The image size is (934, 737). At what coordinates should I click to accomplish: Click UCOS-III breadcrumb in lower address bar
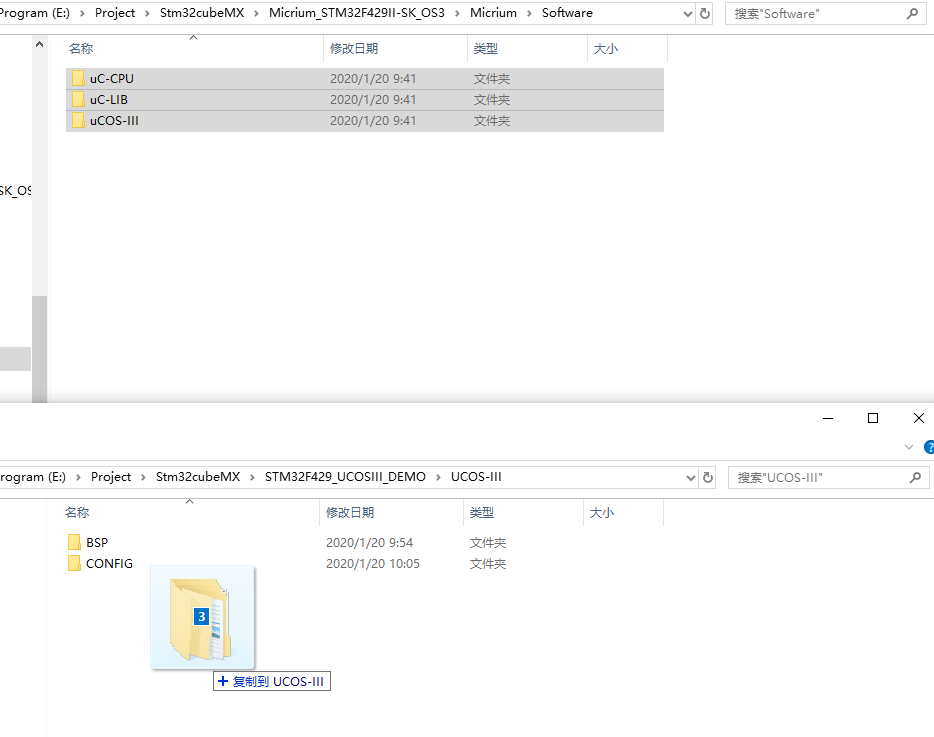(476, 477)
